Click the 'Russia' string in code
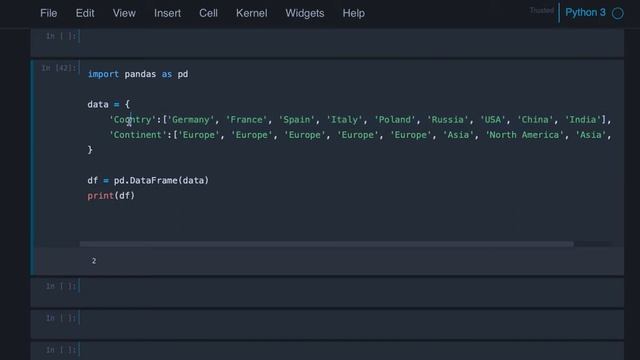The image size is (640, 360). click(x=448, y=120)
